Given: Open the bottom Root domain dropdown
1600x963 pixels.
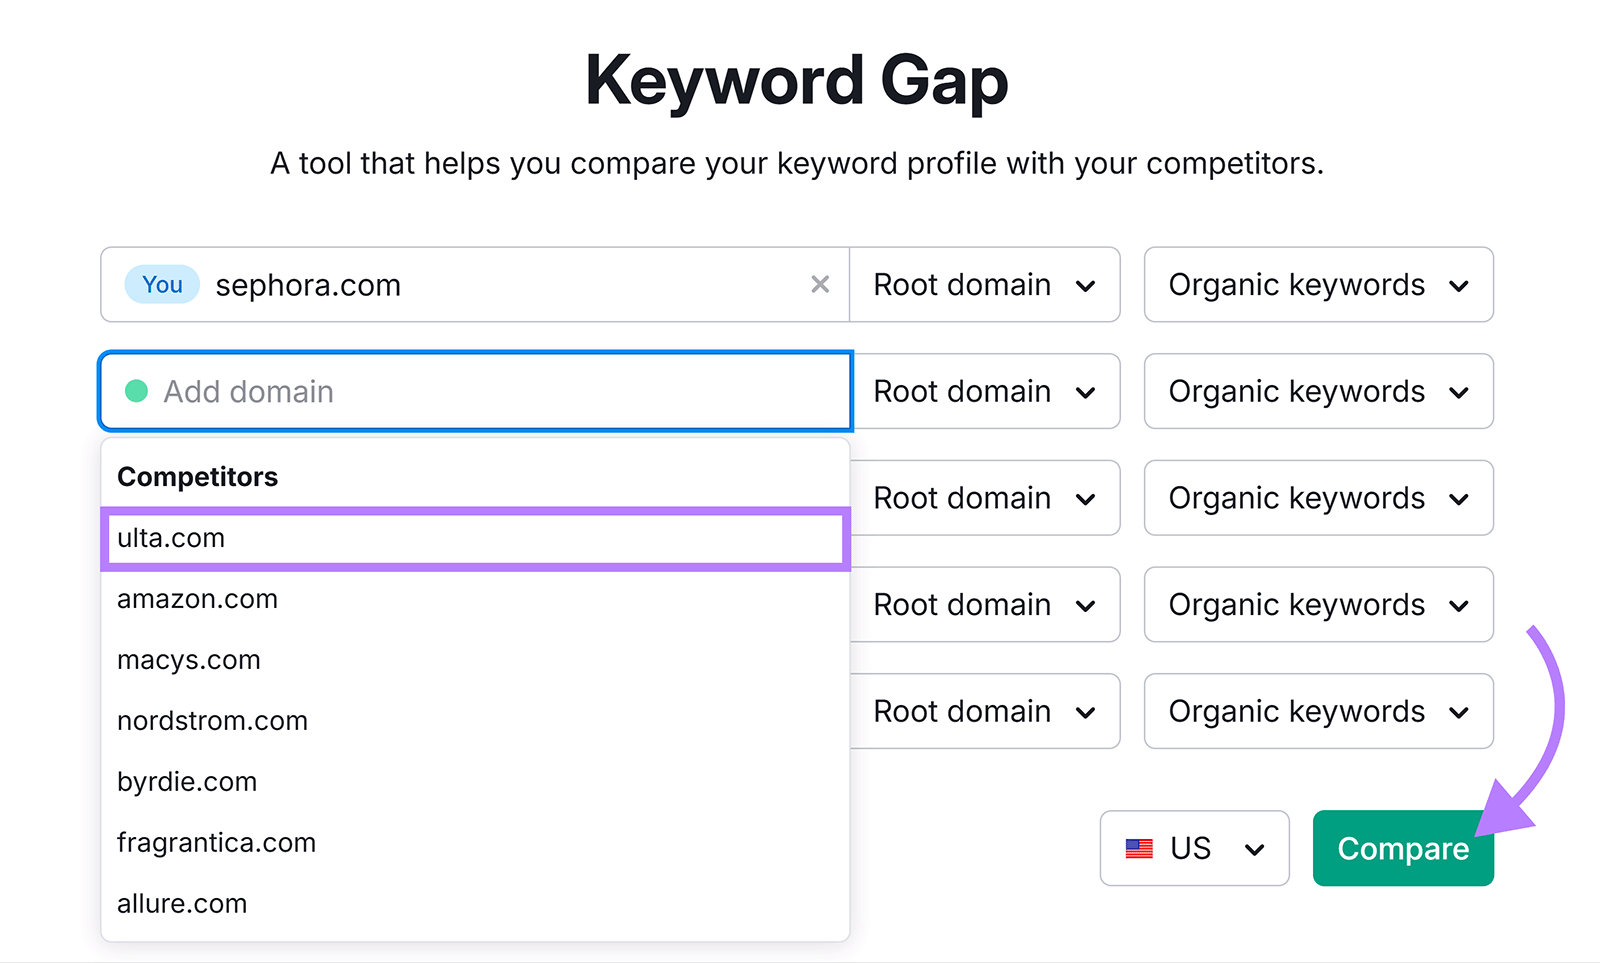Looking at the screenshot, I should pyautogui.click(x=984, y=711).
